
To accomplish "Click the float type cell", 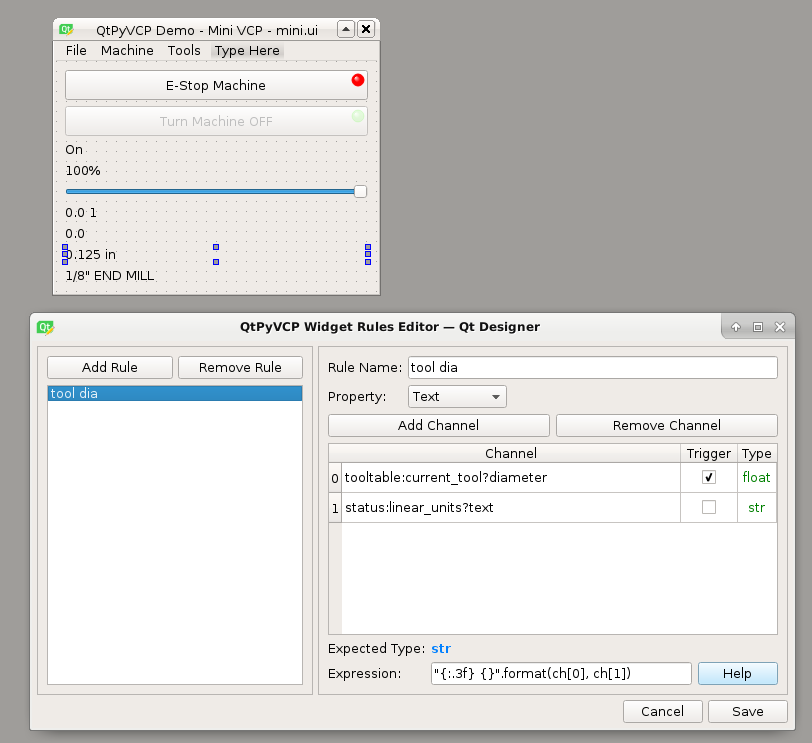I will 757,477.
